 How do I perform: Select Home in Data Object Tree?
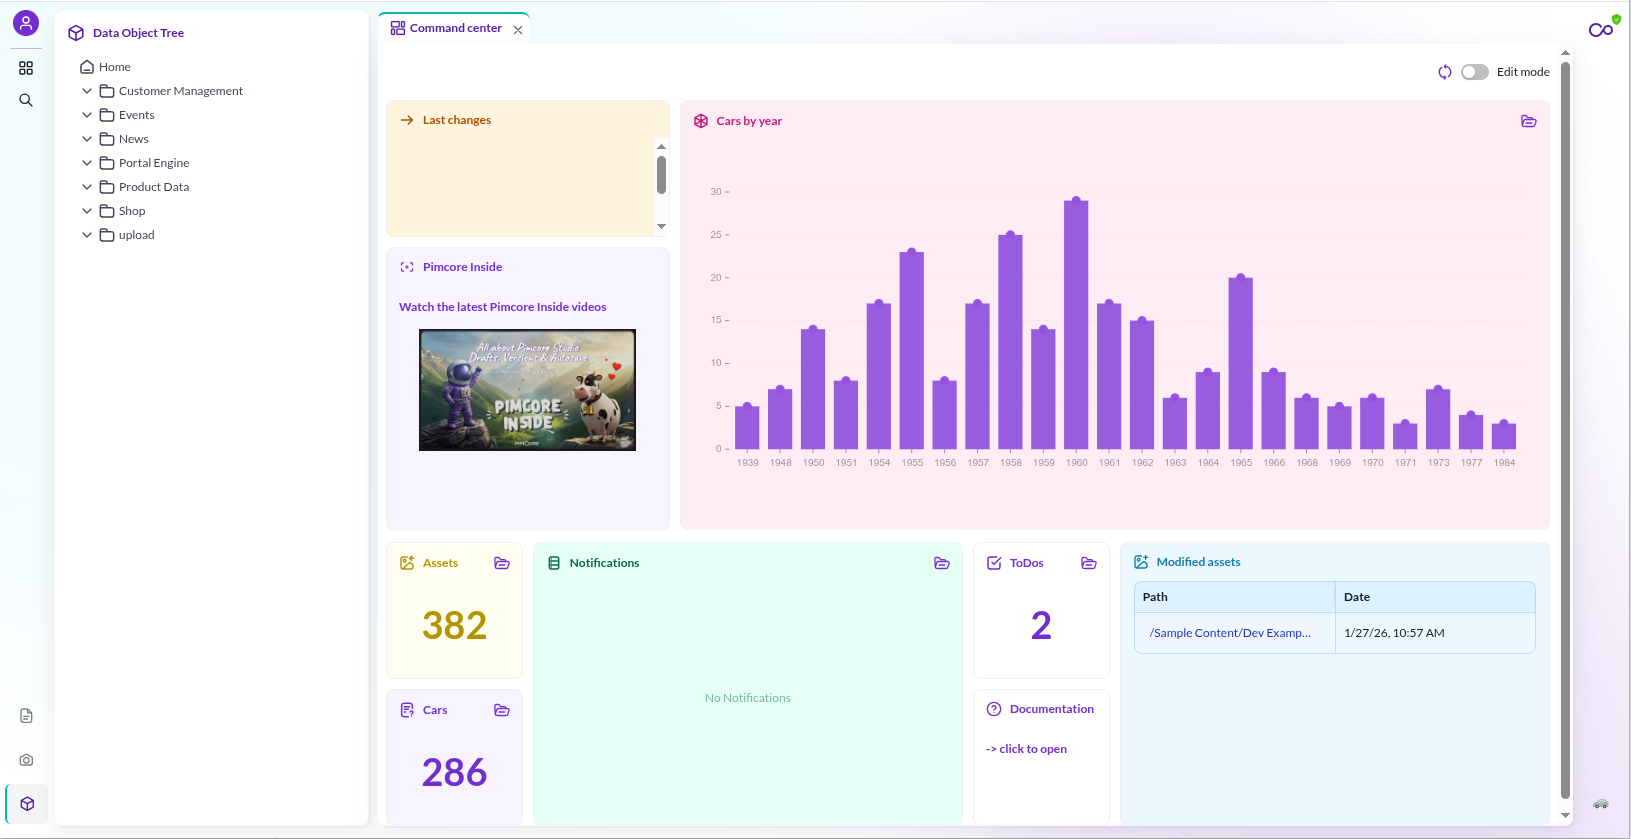pos(115,67)
